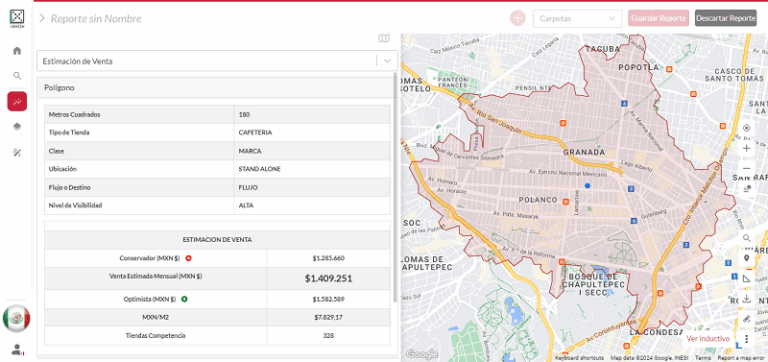768x362 pixels.
Task: Click the Descartar Reporte button
Action: point(726,18)
